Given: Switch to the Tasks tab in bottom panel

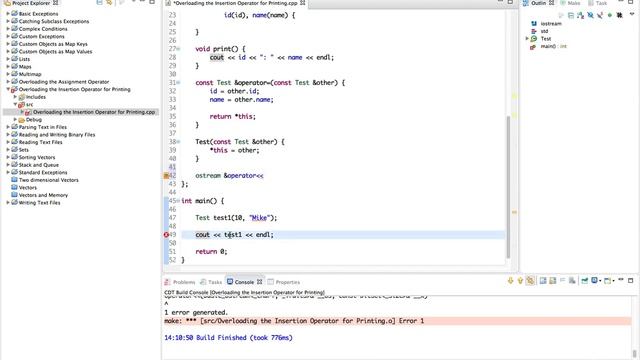Looking at the screenshot, I should click(x=211, y=282).
